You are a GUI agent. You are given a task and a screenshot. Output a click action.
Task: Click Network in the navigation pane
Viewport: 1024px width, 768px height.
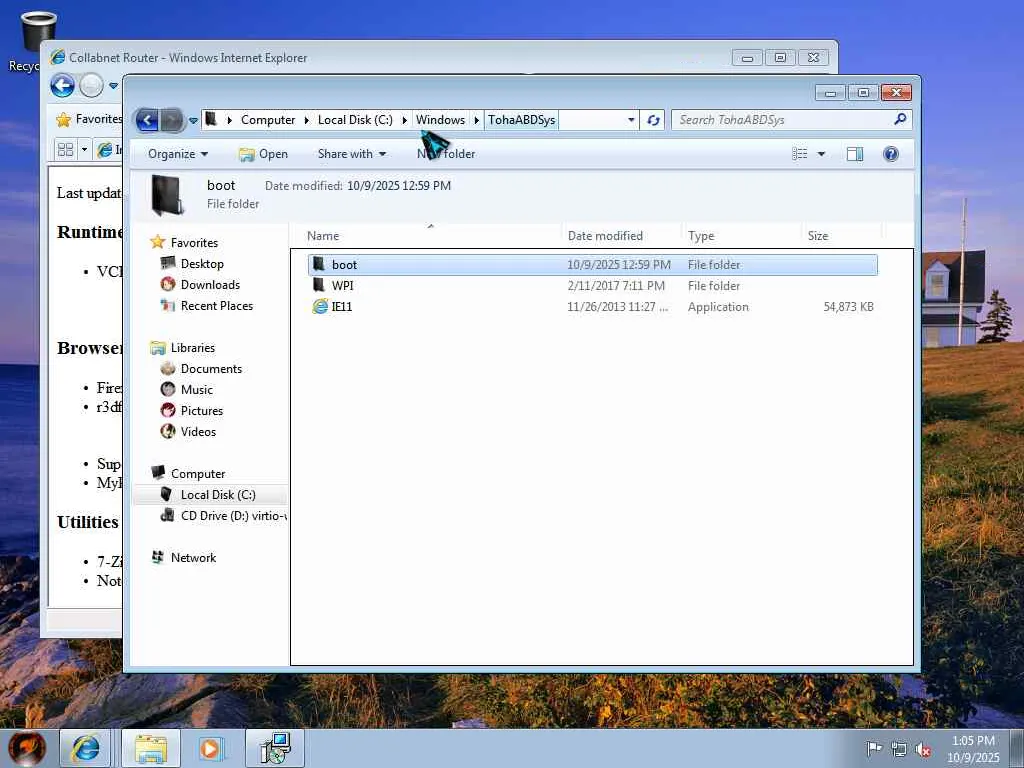[193, 558]
